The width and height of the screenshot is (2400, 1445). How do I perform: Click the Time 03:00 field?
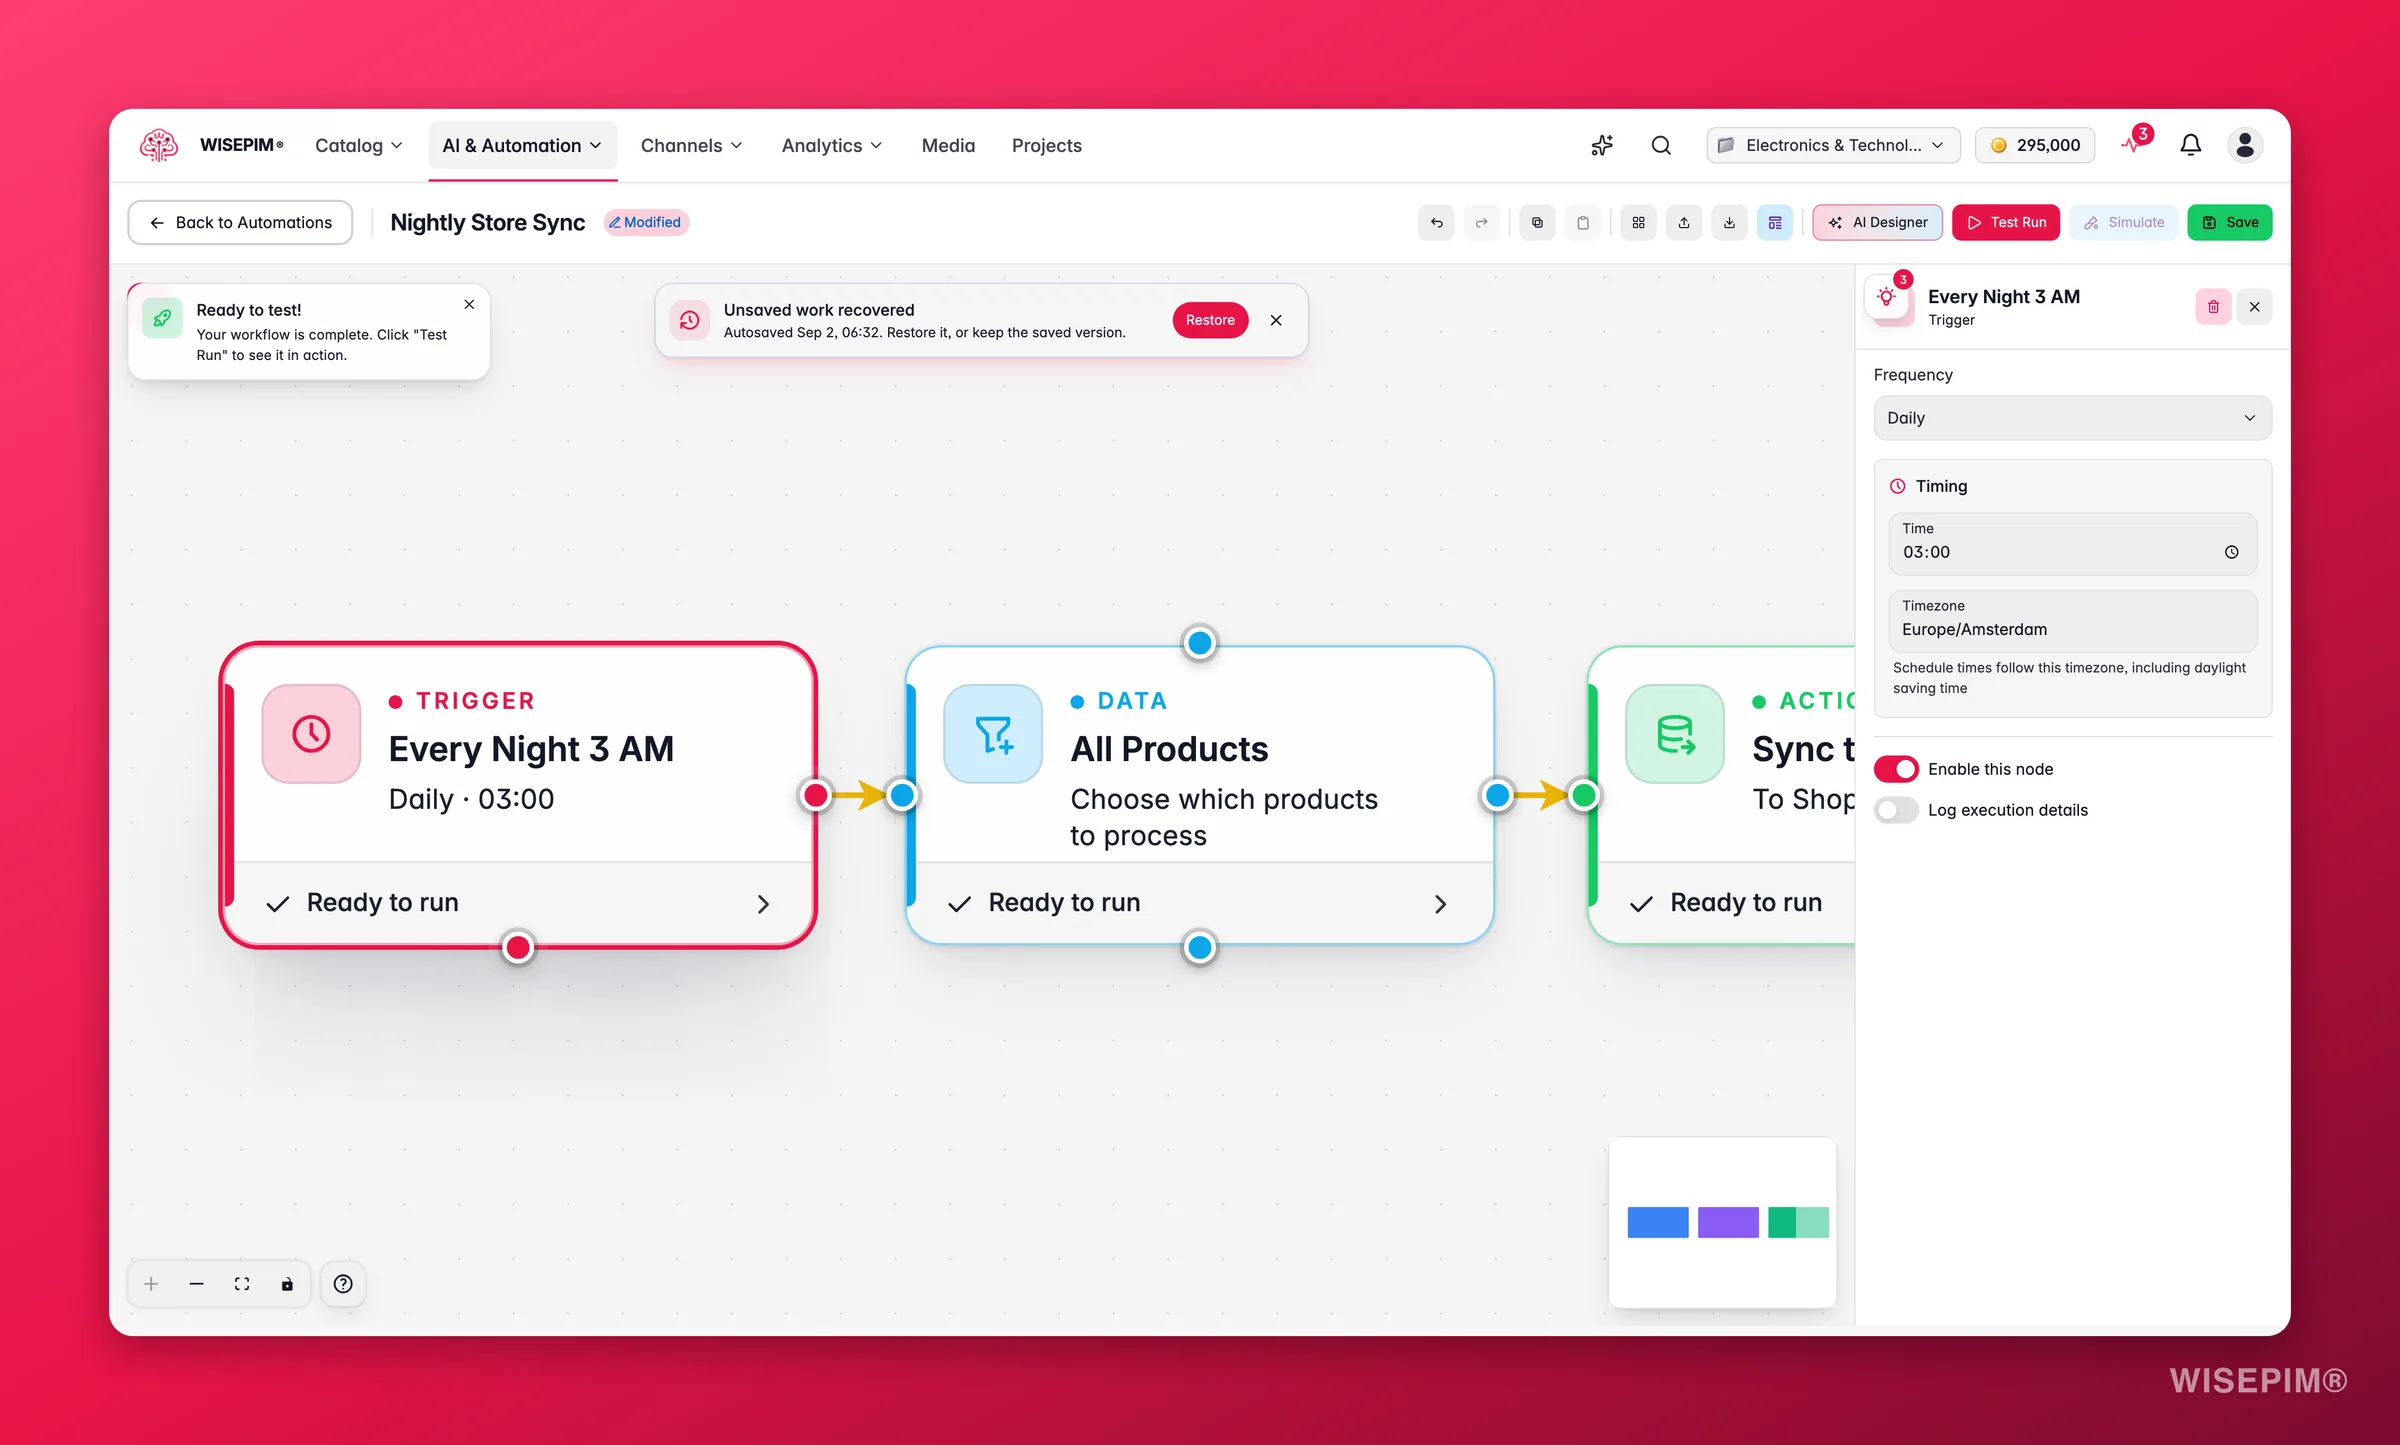pyautogui.click(x=2072, y=543)
